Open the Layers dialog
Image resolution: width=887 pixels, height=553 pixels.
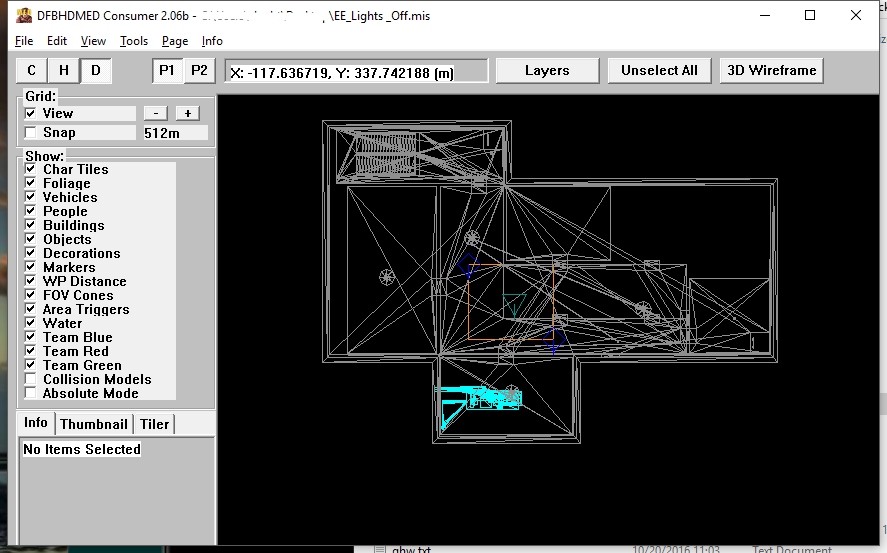547,71
